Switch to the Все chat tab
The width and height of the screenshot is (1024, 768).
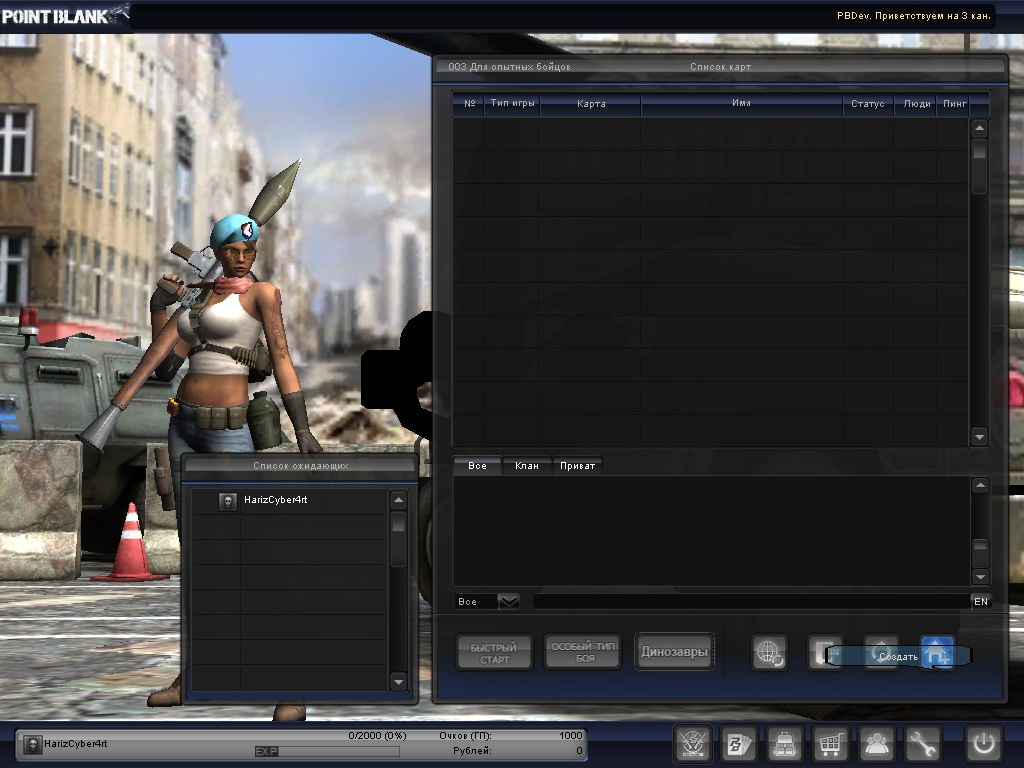click(x=477, y=466)
